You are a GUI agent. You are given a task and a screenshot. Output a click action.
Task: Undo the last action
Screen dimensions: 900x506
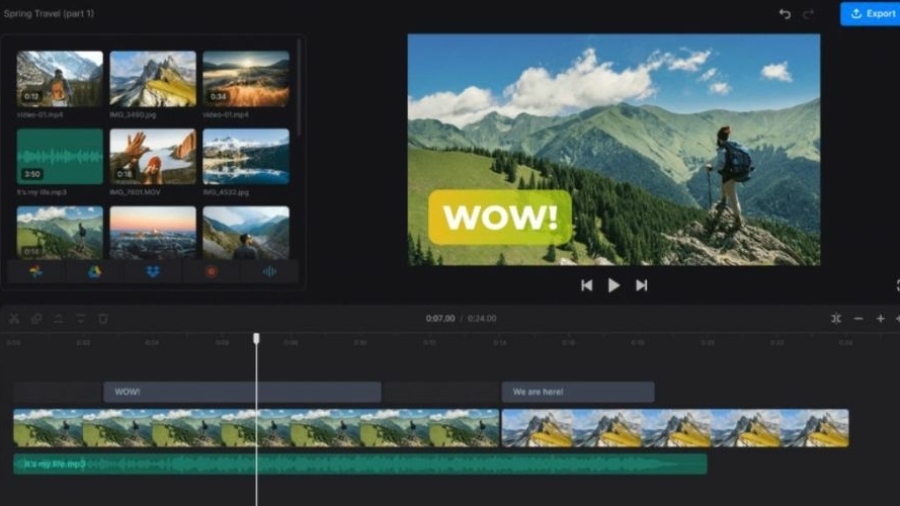click(785, 14)
